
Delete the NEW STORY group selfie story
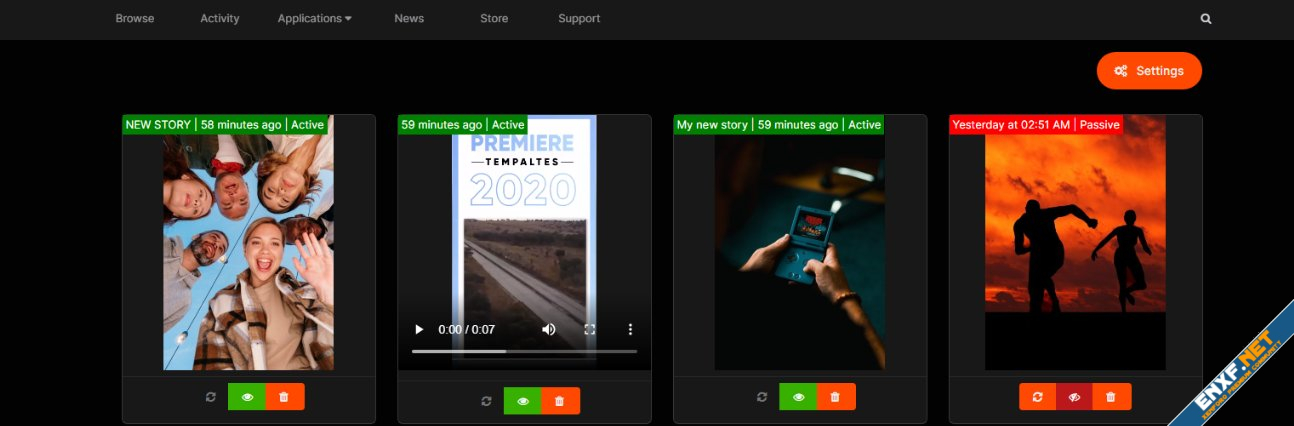[x=285, y=397]
